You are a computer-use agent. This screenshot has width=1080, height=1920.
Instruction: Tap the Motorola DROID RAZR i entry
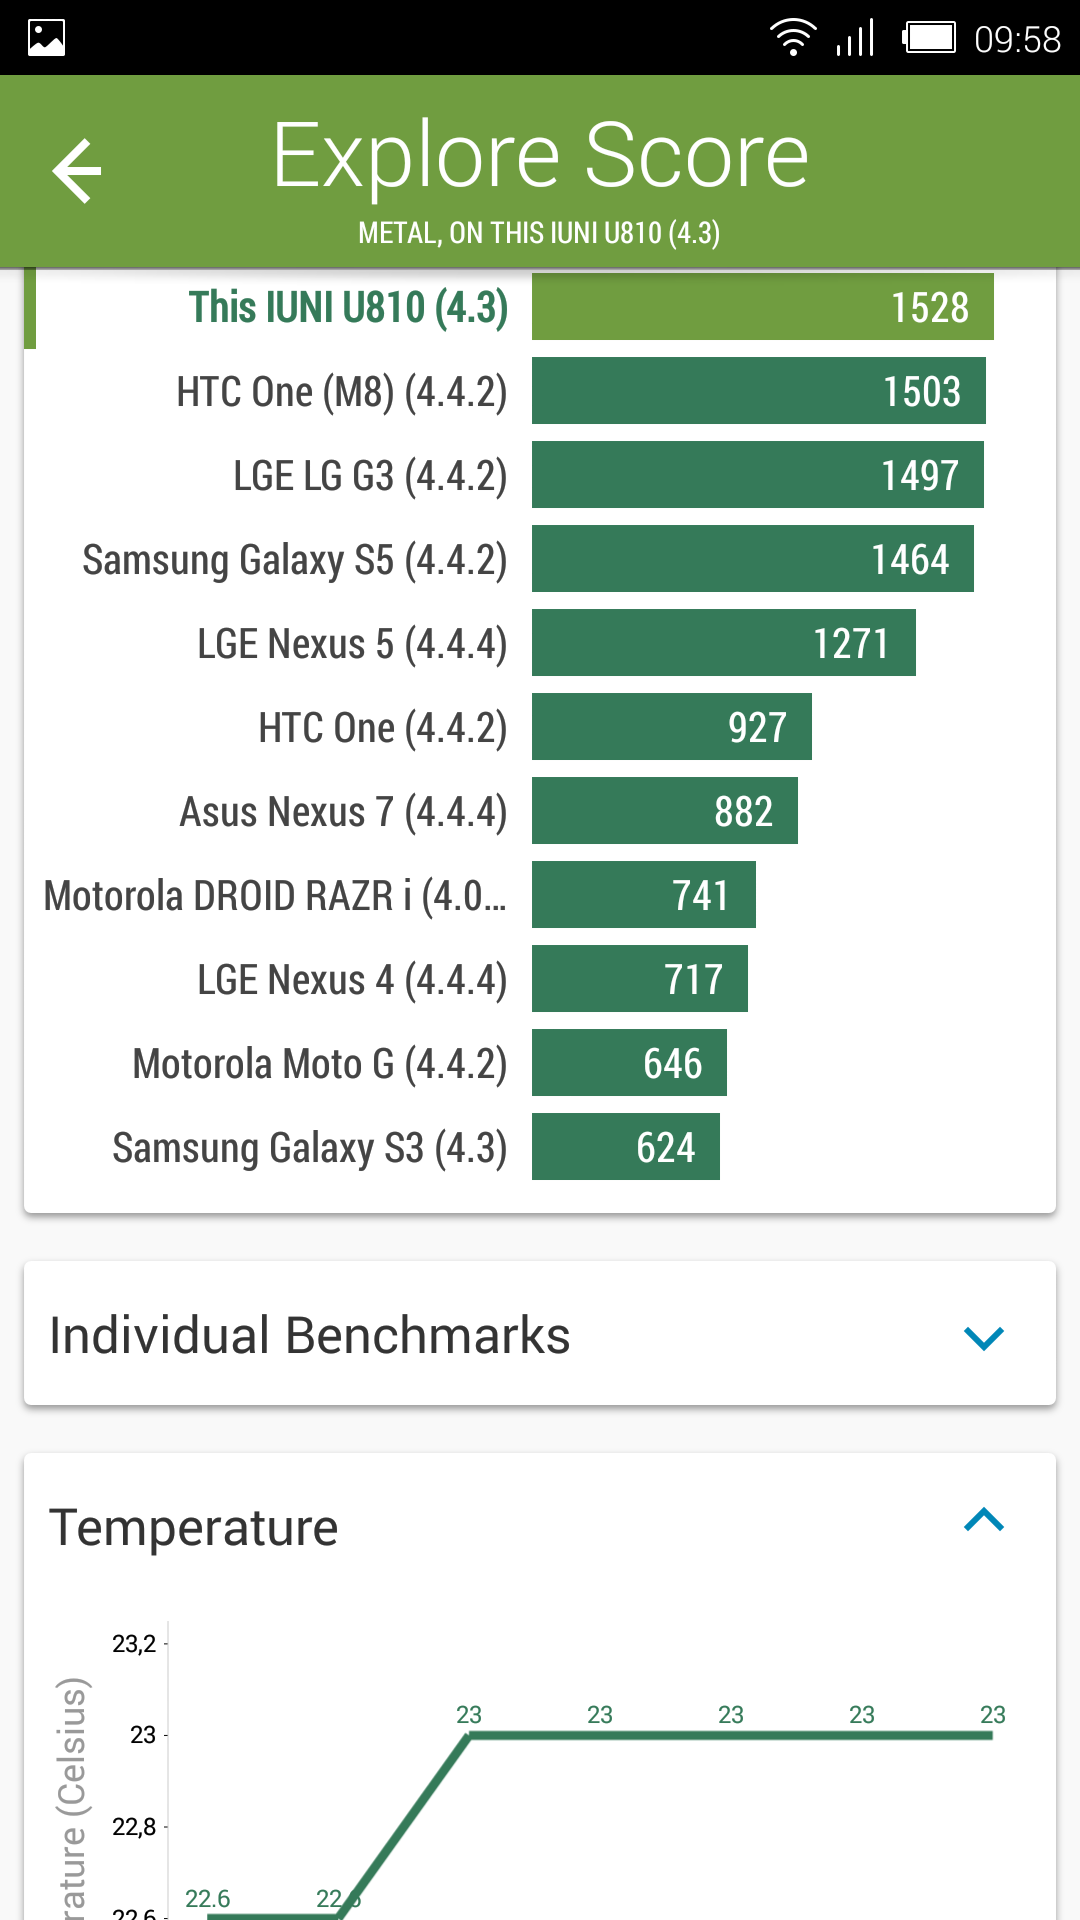tap(275, 896)
